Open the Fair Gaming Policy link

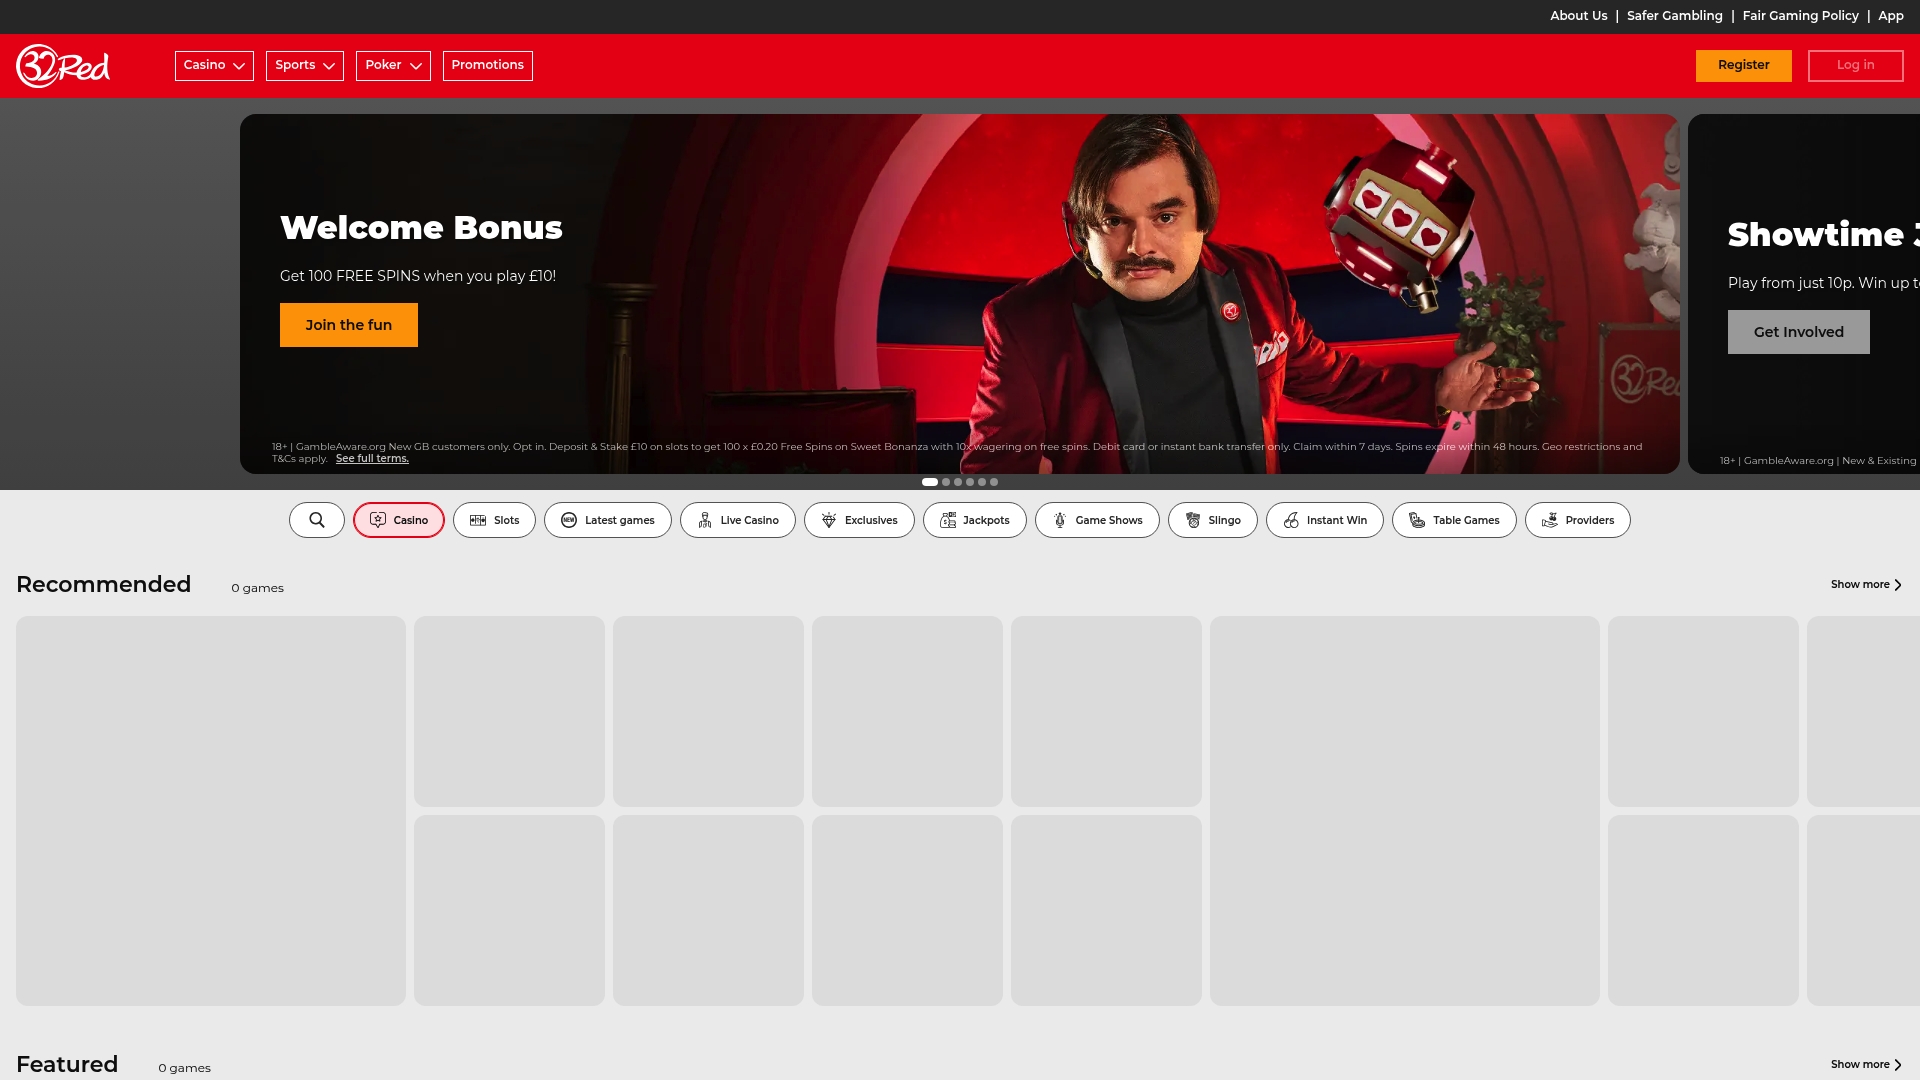[1801, 16]
